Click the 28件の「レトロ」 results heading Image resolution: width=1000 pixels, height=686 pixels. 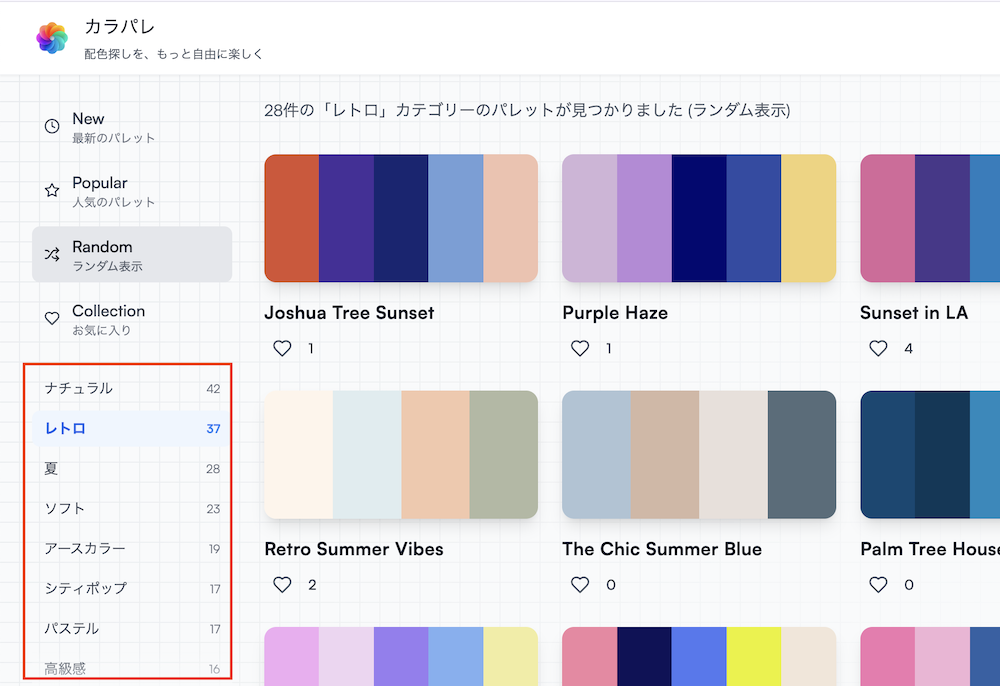click(527, 110)
